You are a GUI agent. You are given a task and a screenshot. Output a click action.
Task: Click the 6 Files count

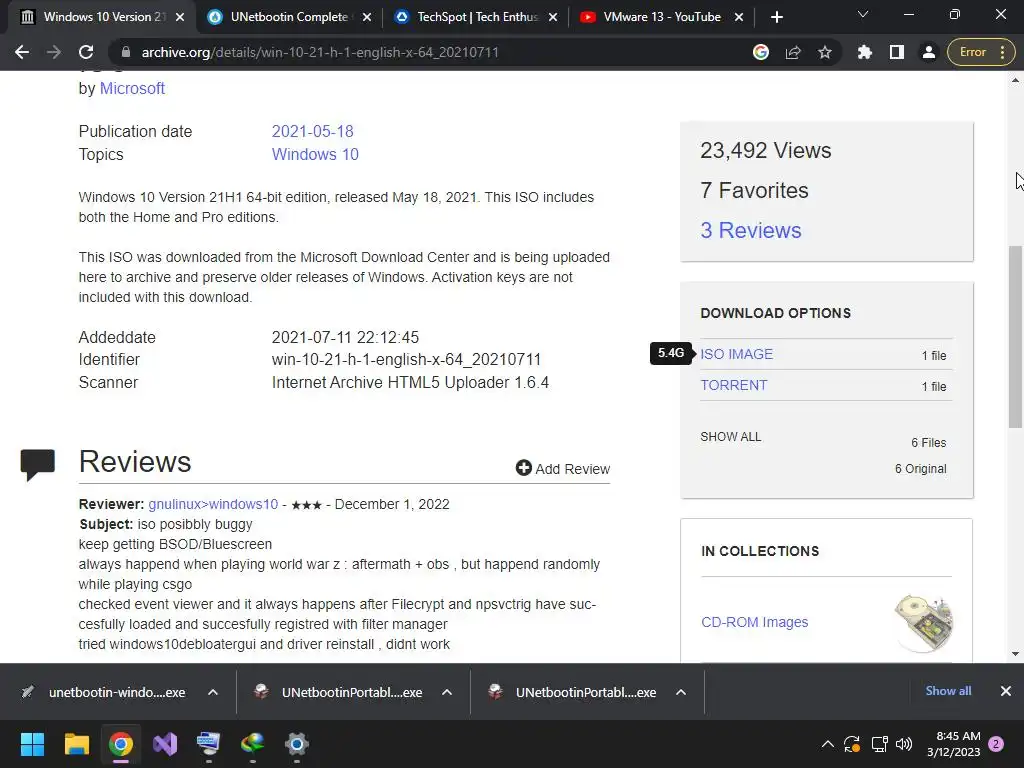tap(929, 443)
